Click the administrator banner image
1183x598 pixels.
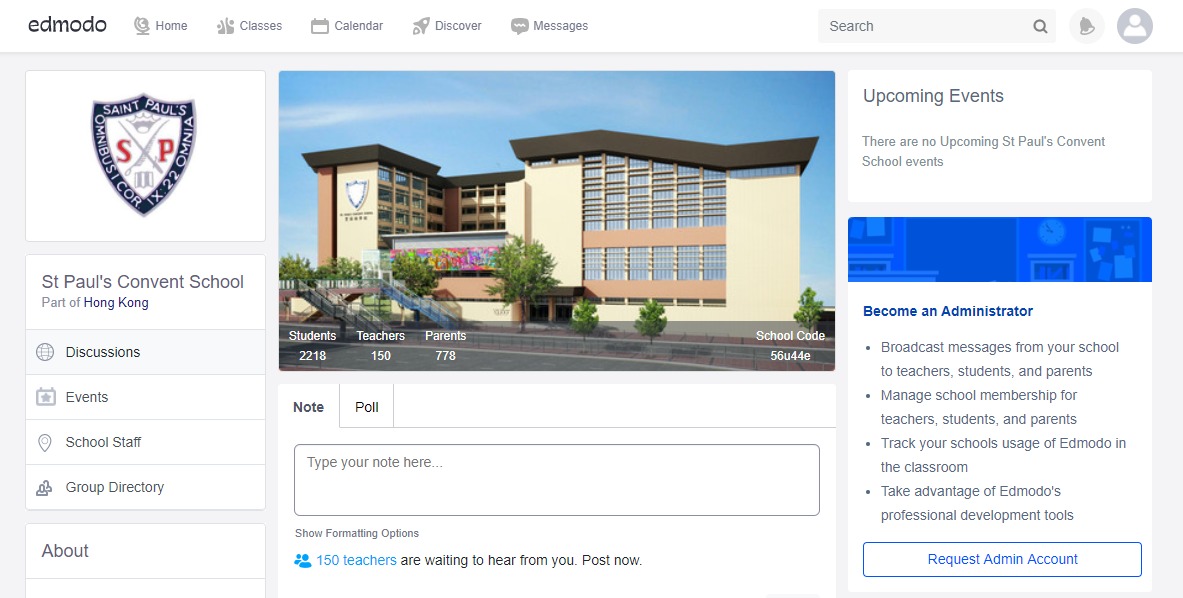click(x=1000, y=250)
